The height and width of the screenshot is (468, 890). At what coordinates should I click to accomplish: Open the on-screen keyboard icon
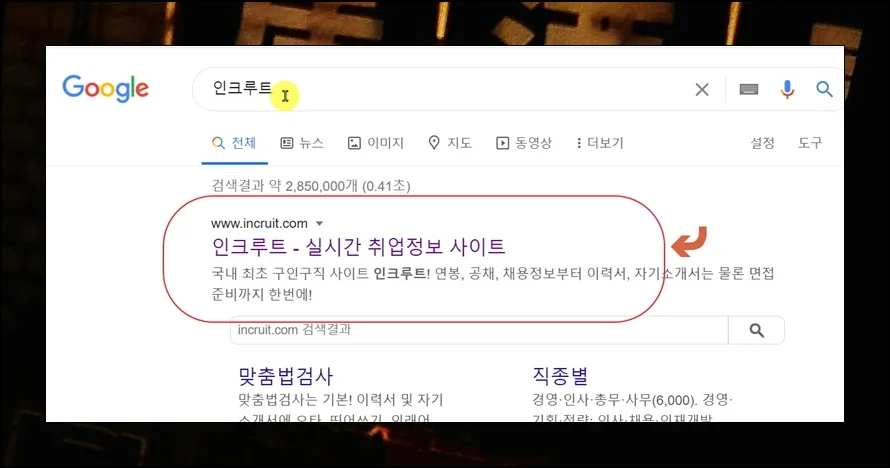pos(749,89)
